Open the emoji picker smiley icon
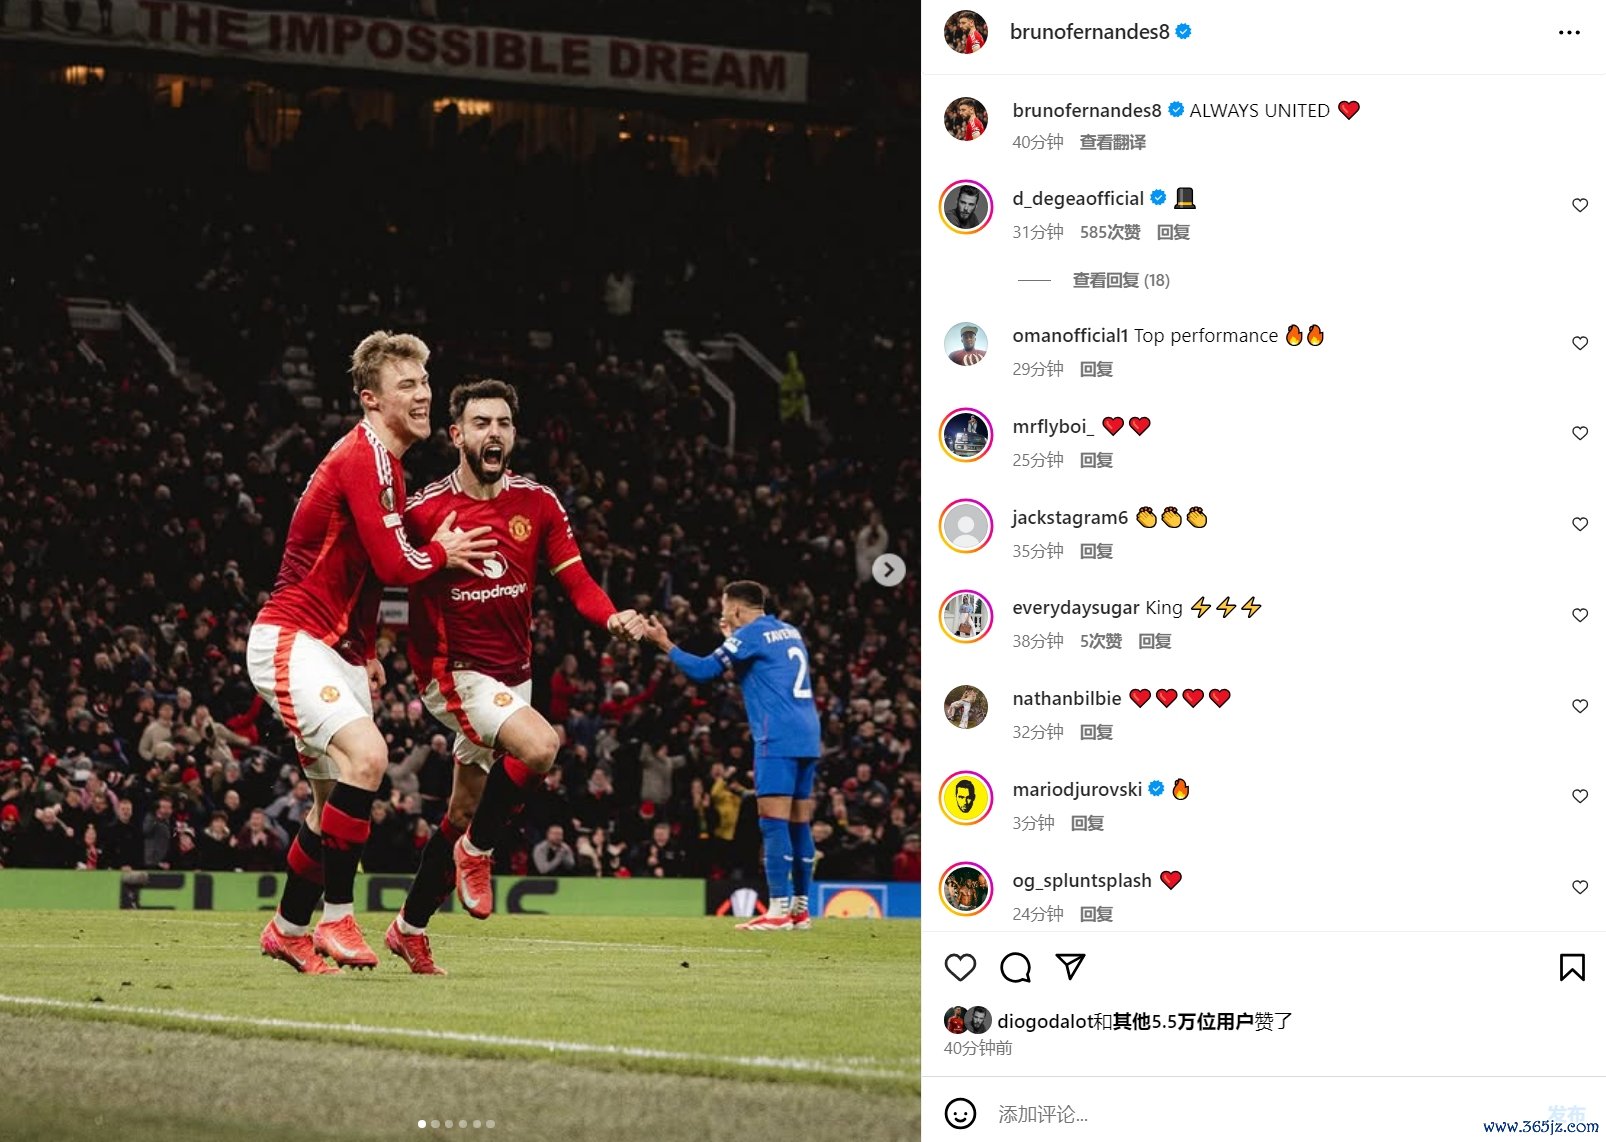 click(x=960, y=1113)
